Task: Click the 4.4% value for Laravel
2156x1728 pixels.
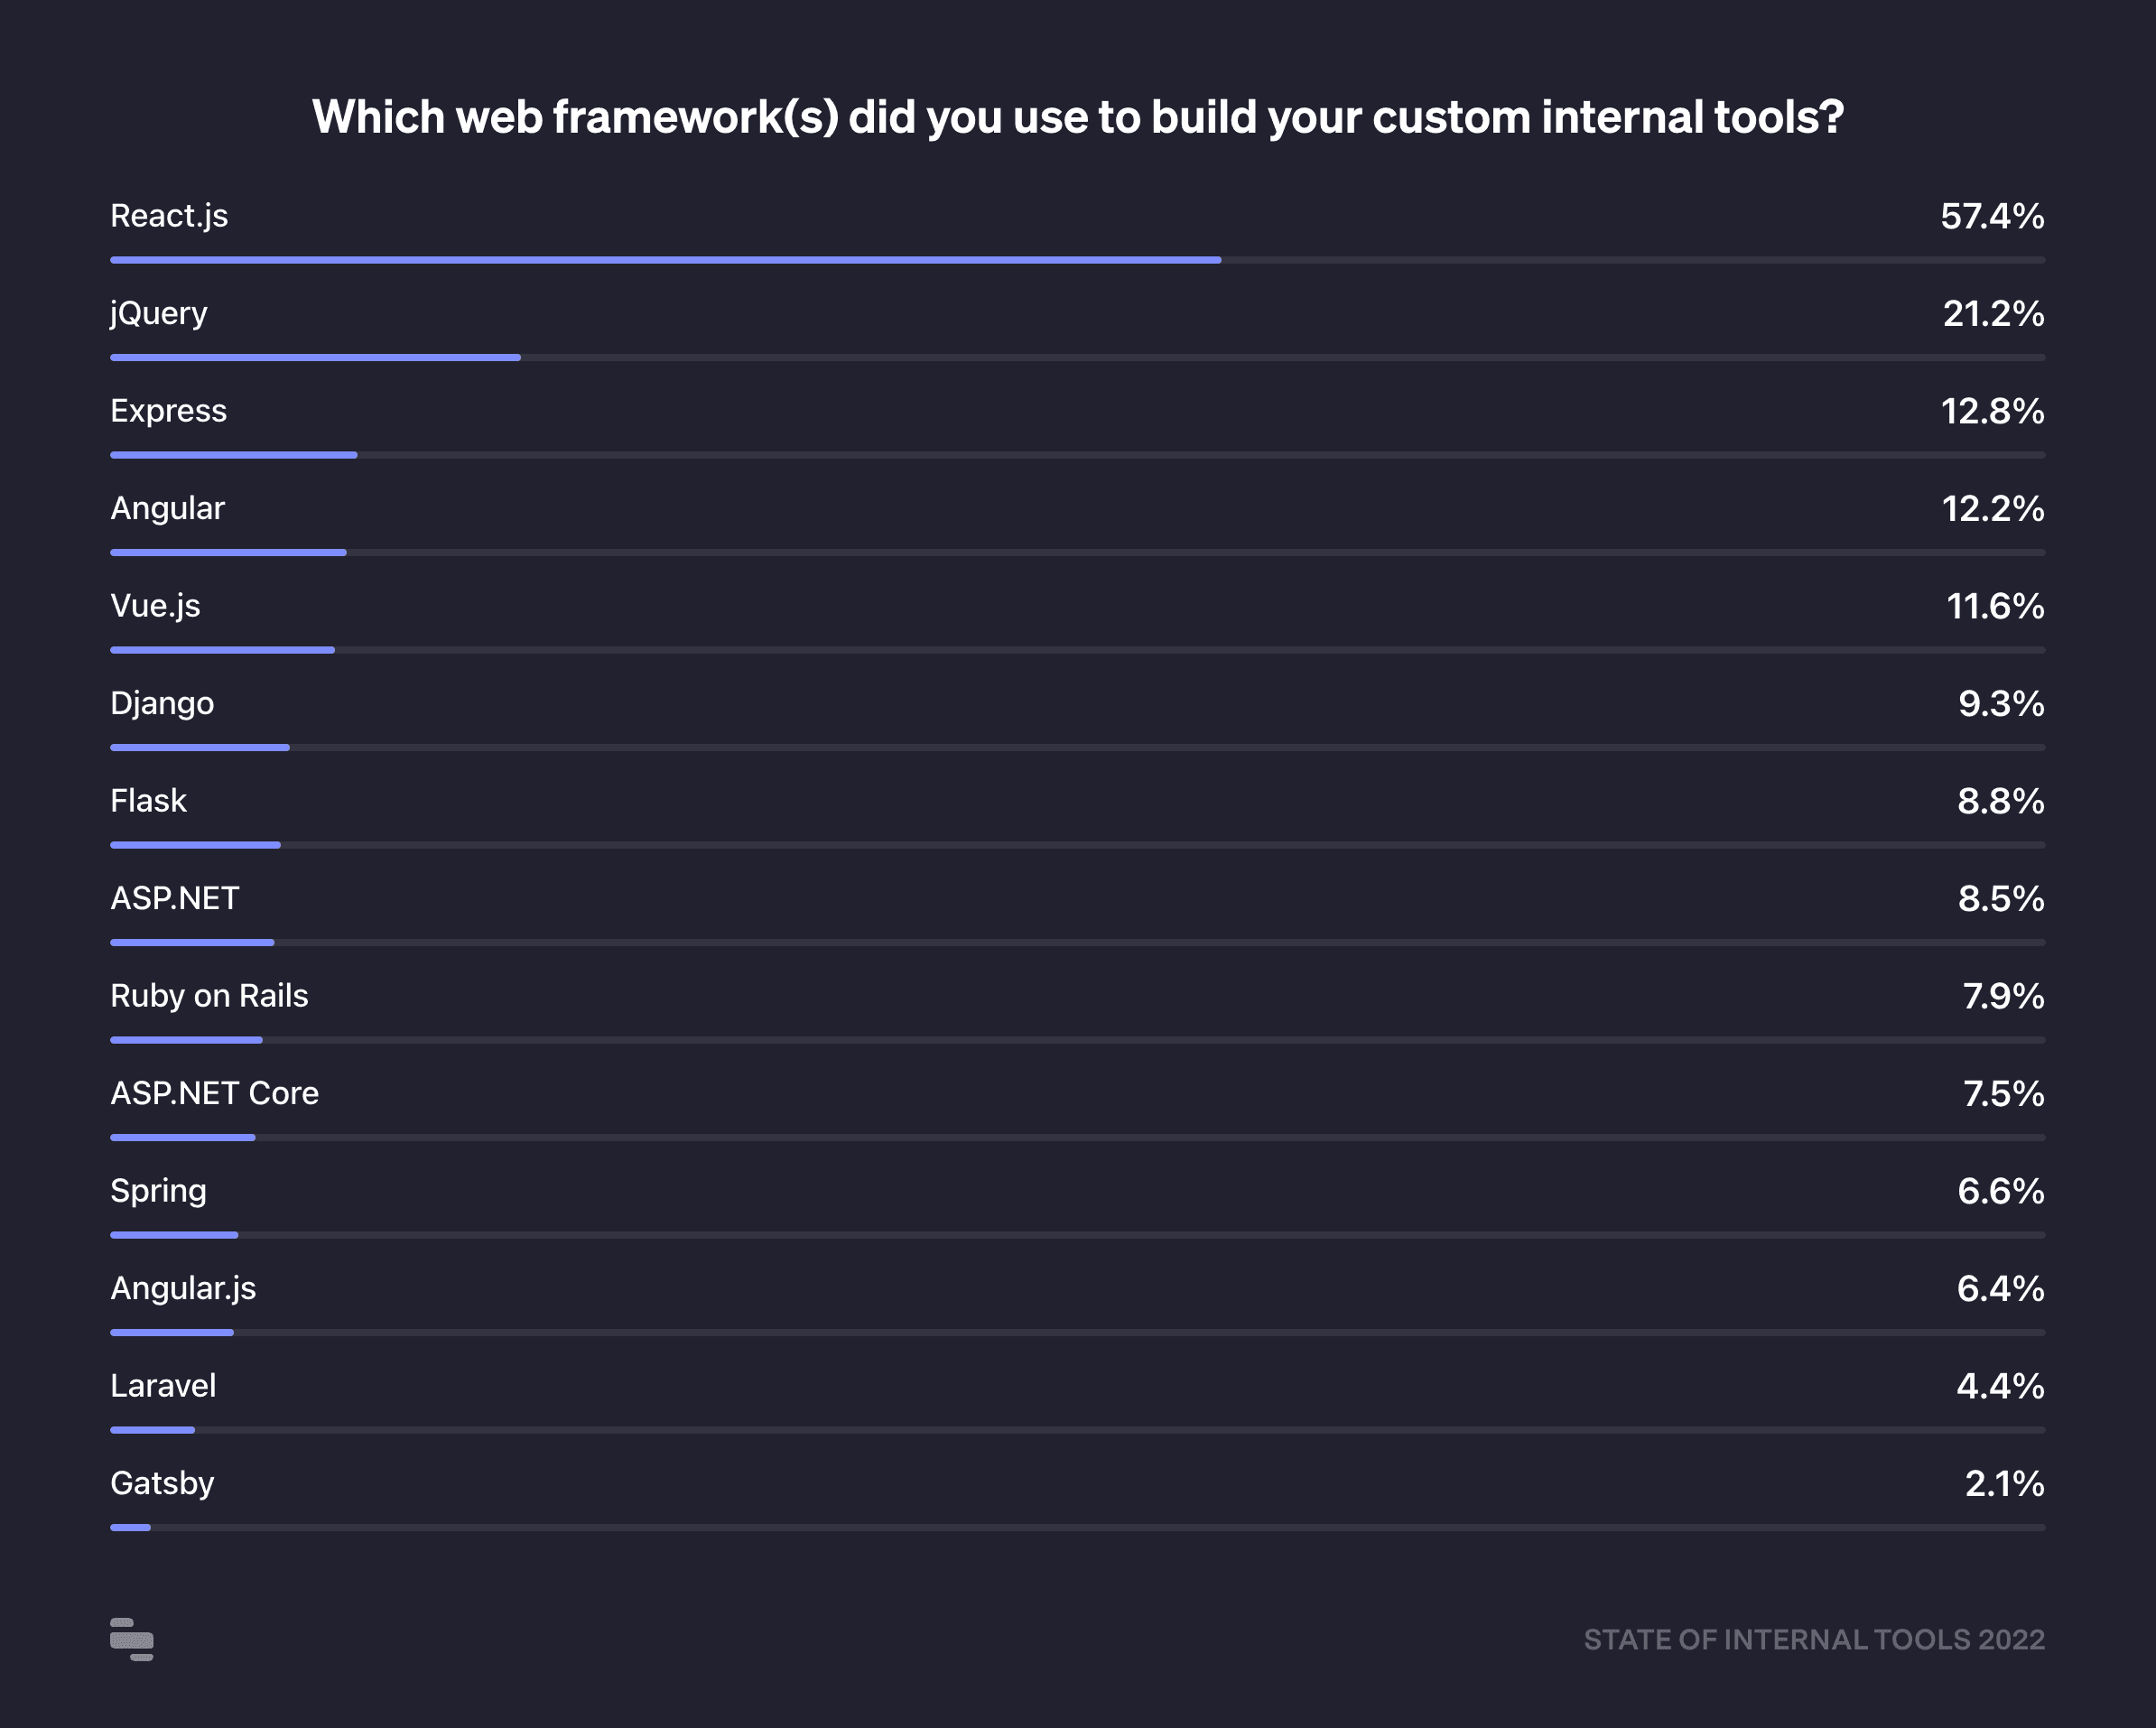Action: click(2000, 1386)
